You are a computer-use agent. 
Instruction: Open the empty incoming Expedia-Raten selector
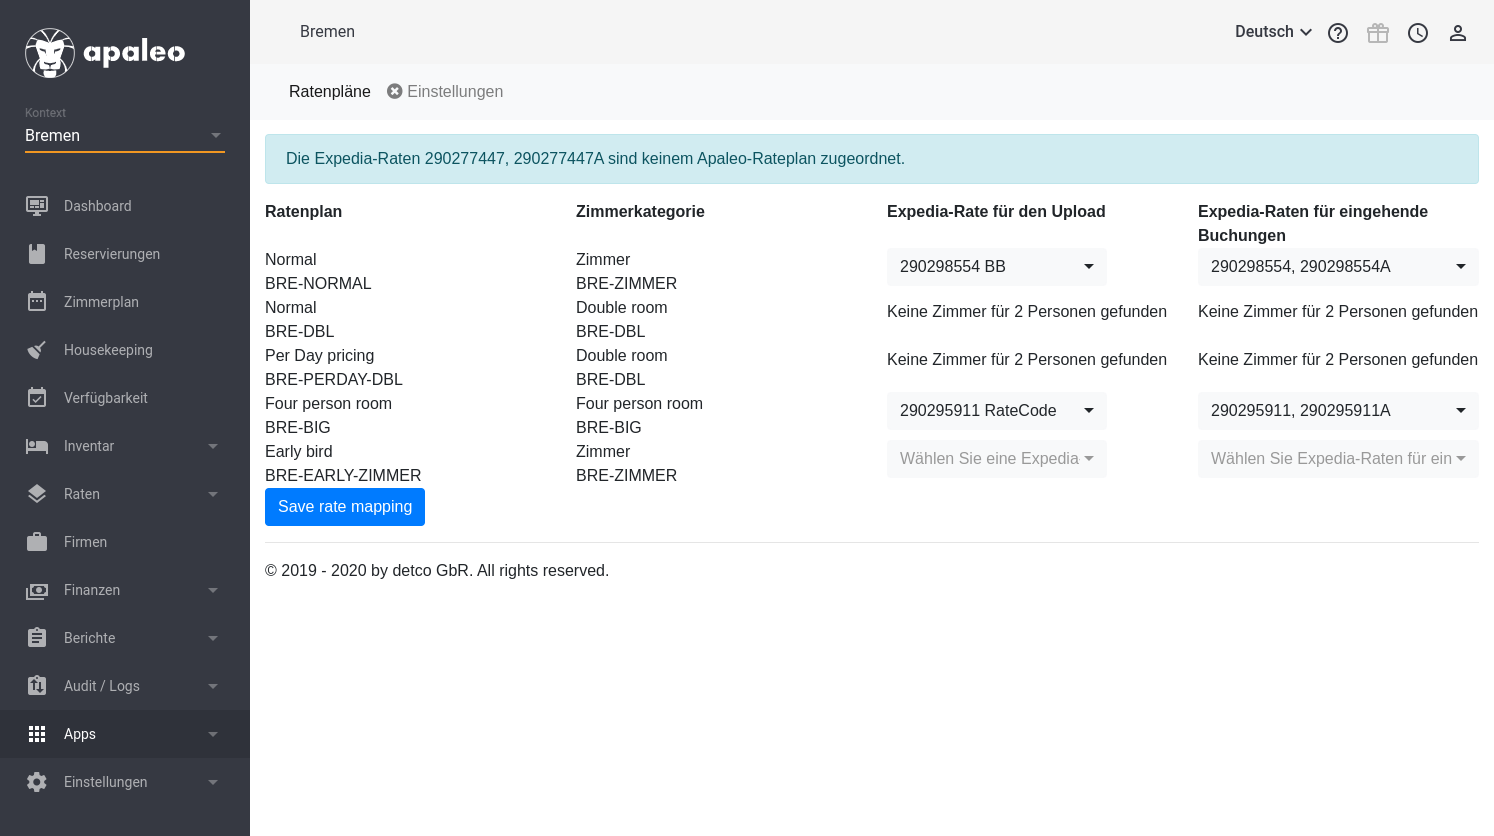click(x=1337, y=459)
